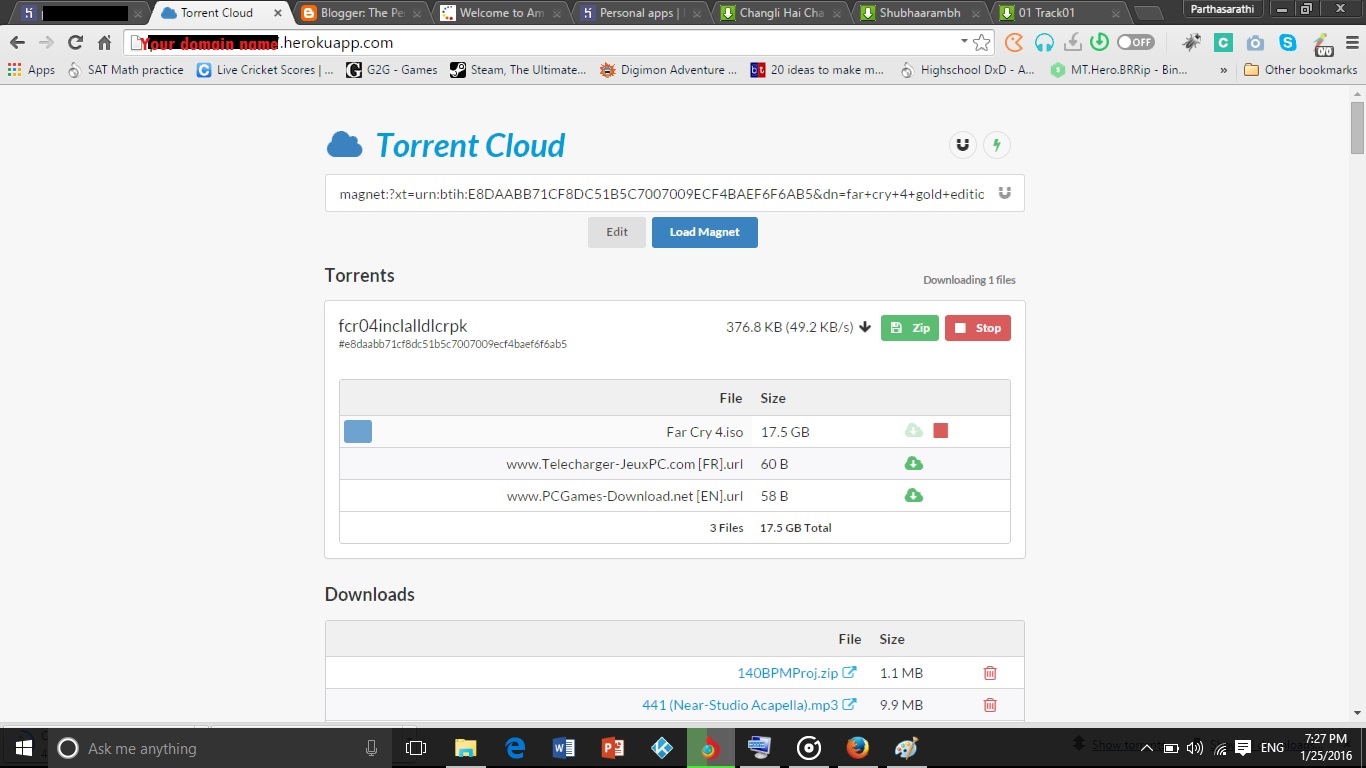Click the green Zip button

click(x=910, y=328)
